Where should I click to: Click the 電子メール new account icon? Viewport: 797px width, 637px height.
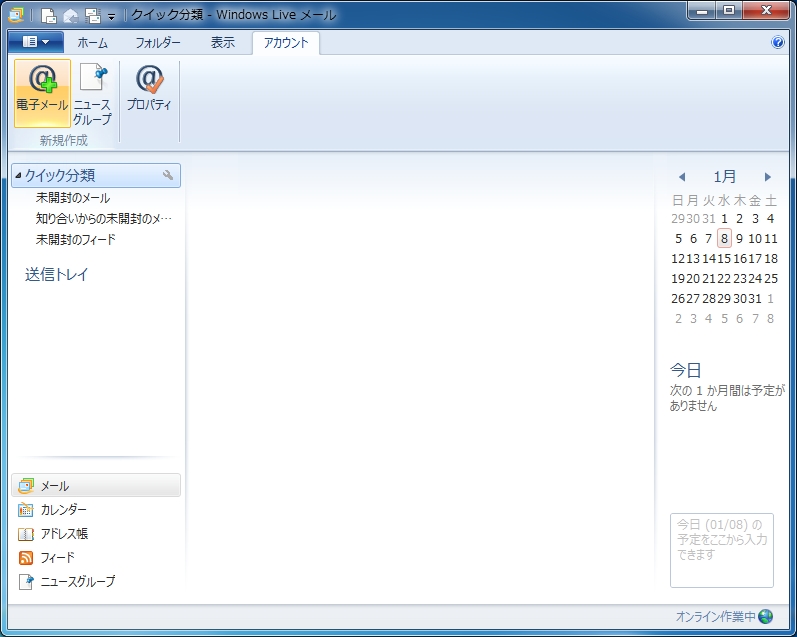coord(42,93)
